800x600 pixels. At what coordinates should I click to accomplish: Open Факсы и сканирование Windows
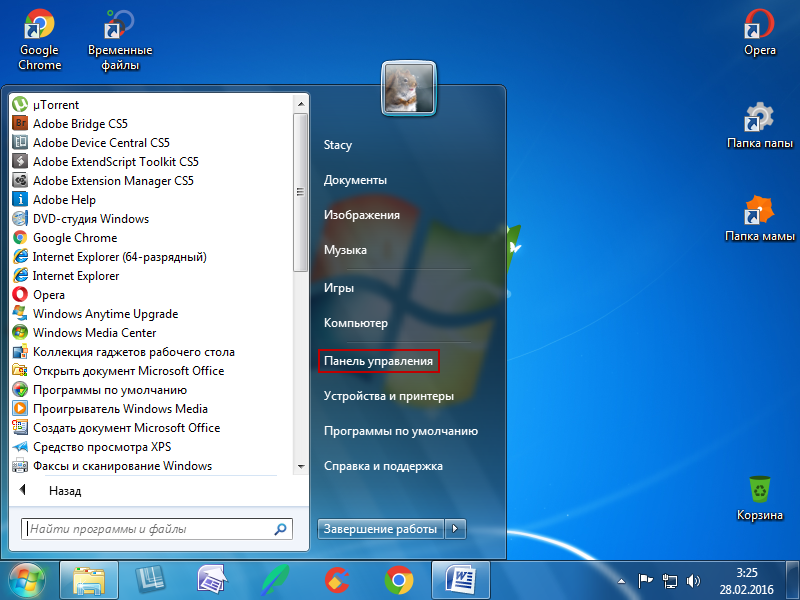(x=112, y=466)
